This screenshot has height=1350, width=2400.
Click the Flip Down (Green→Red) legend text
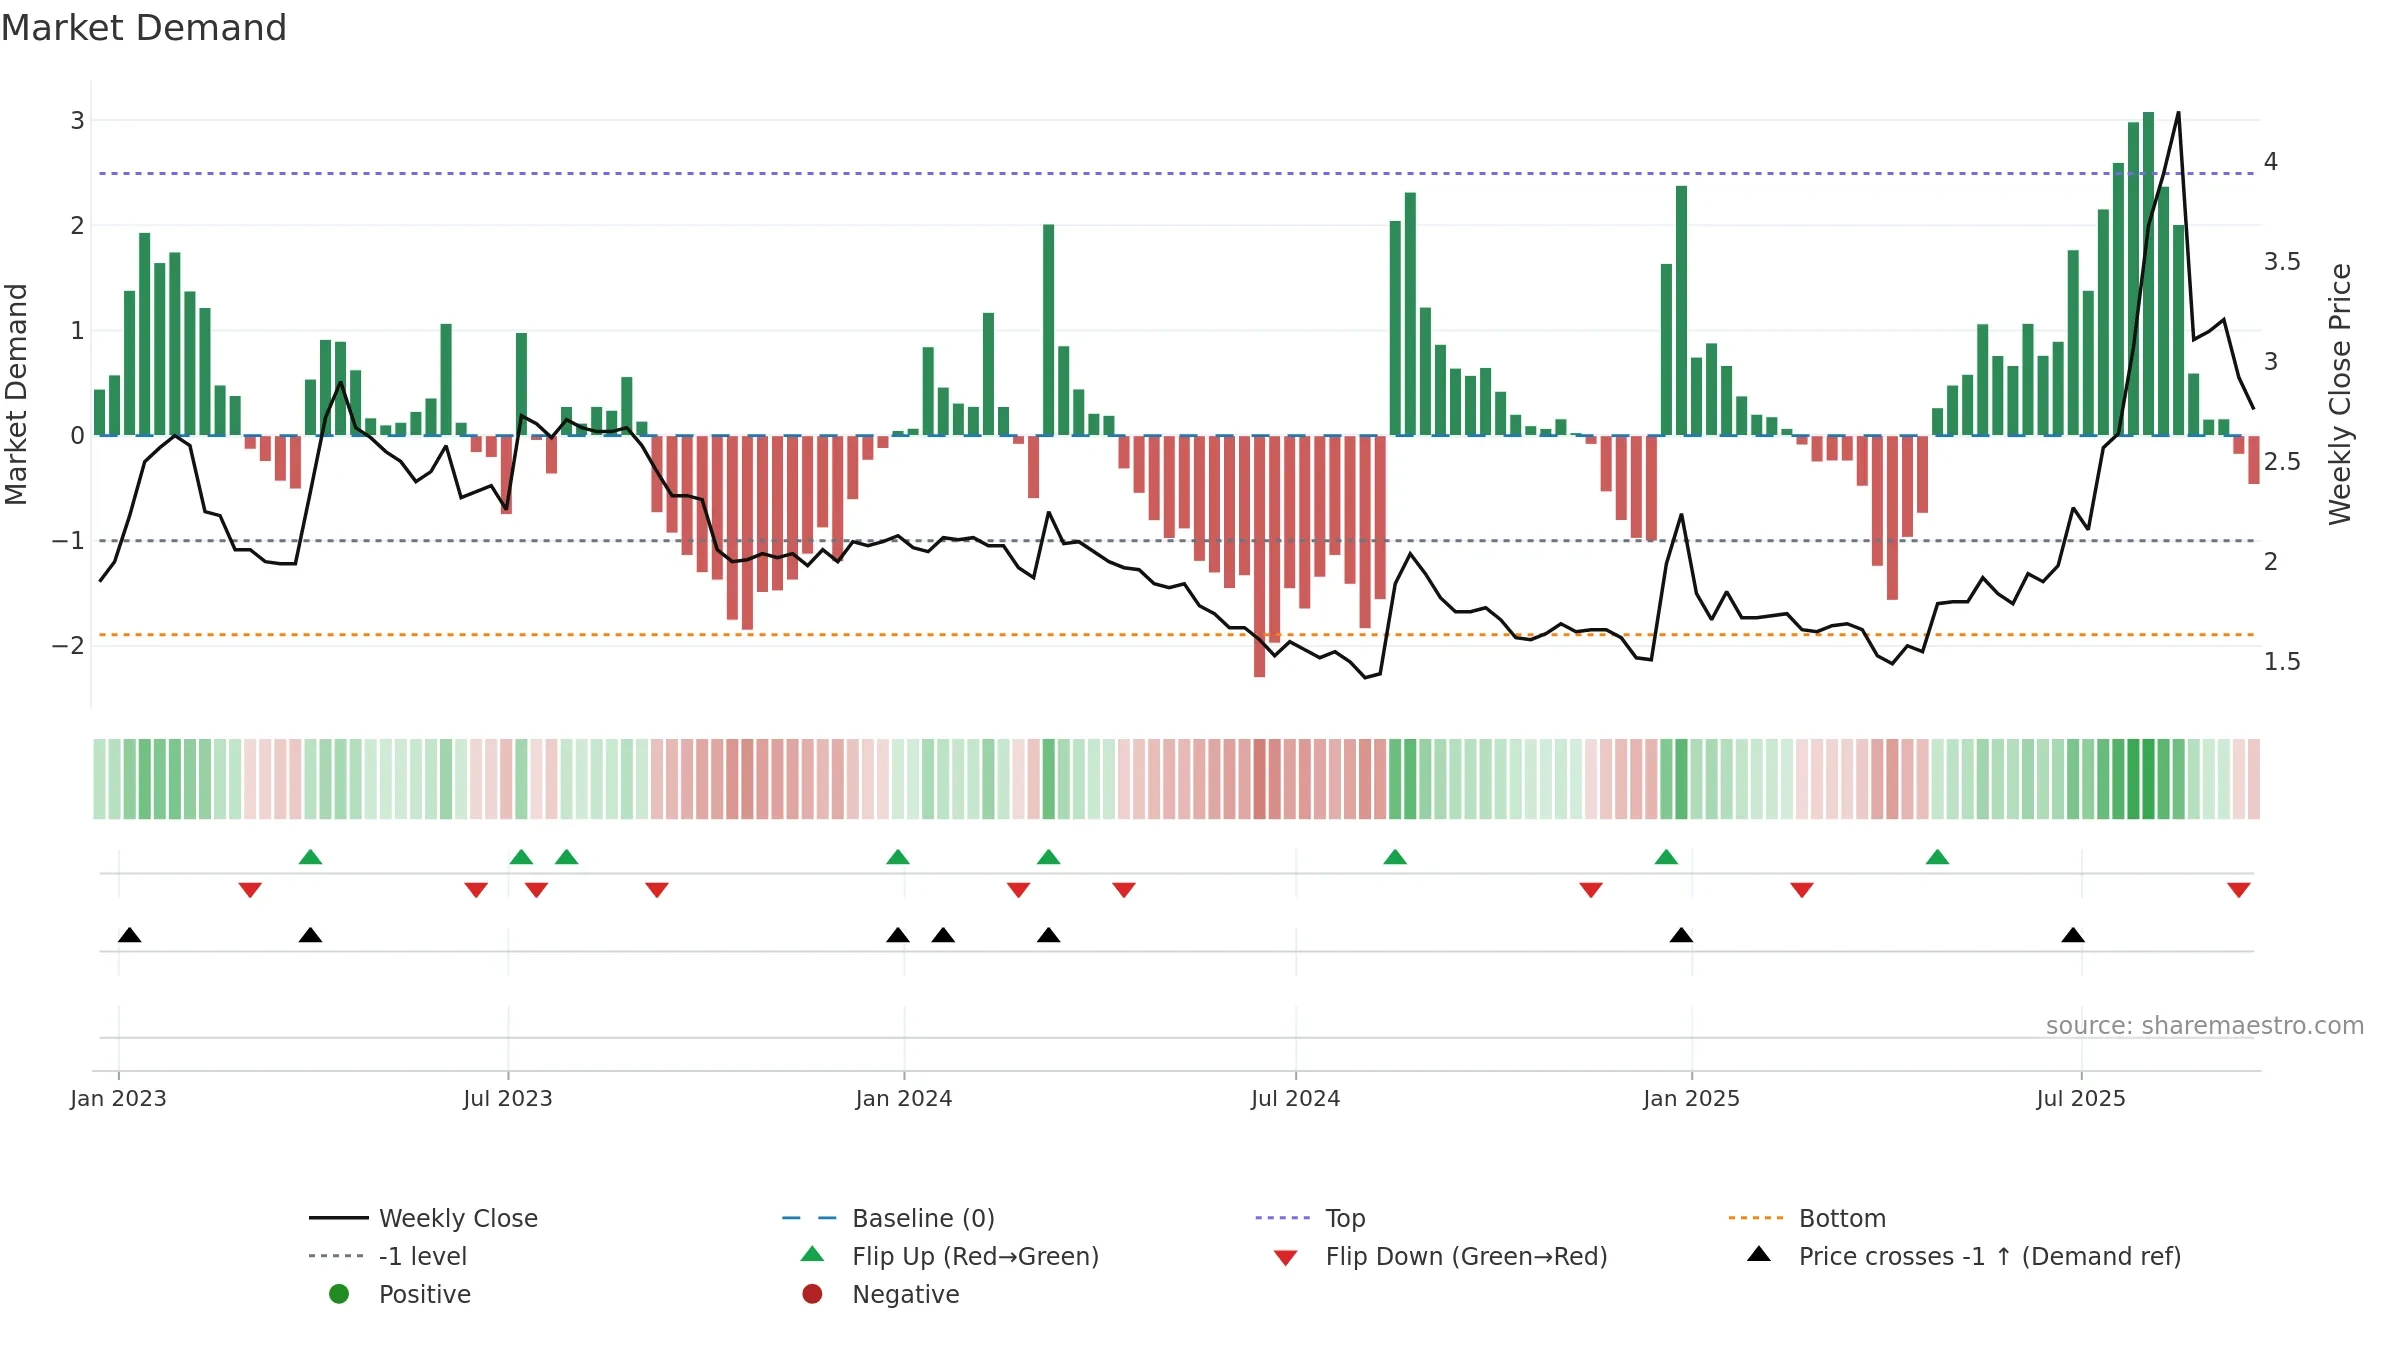tap(1466, 1256)
